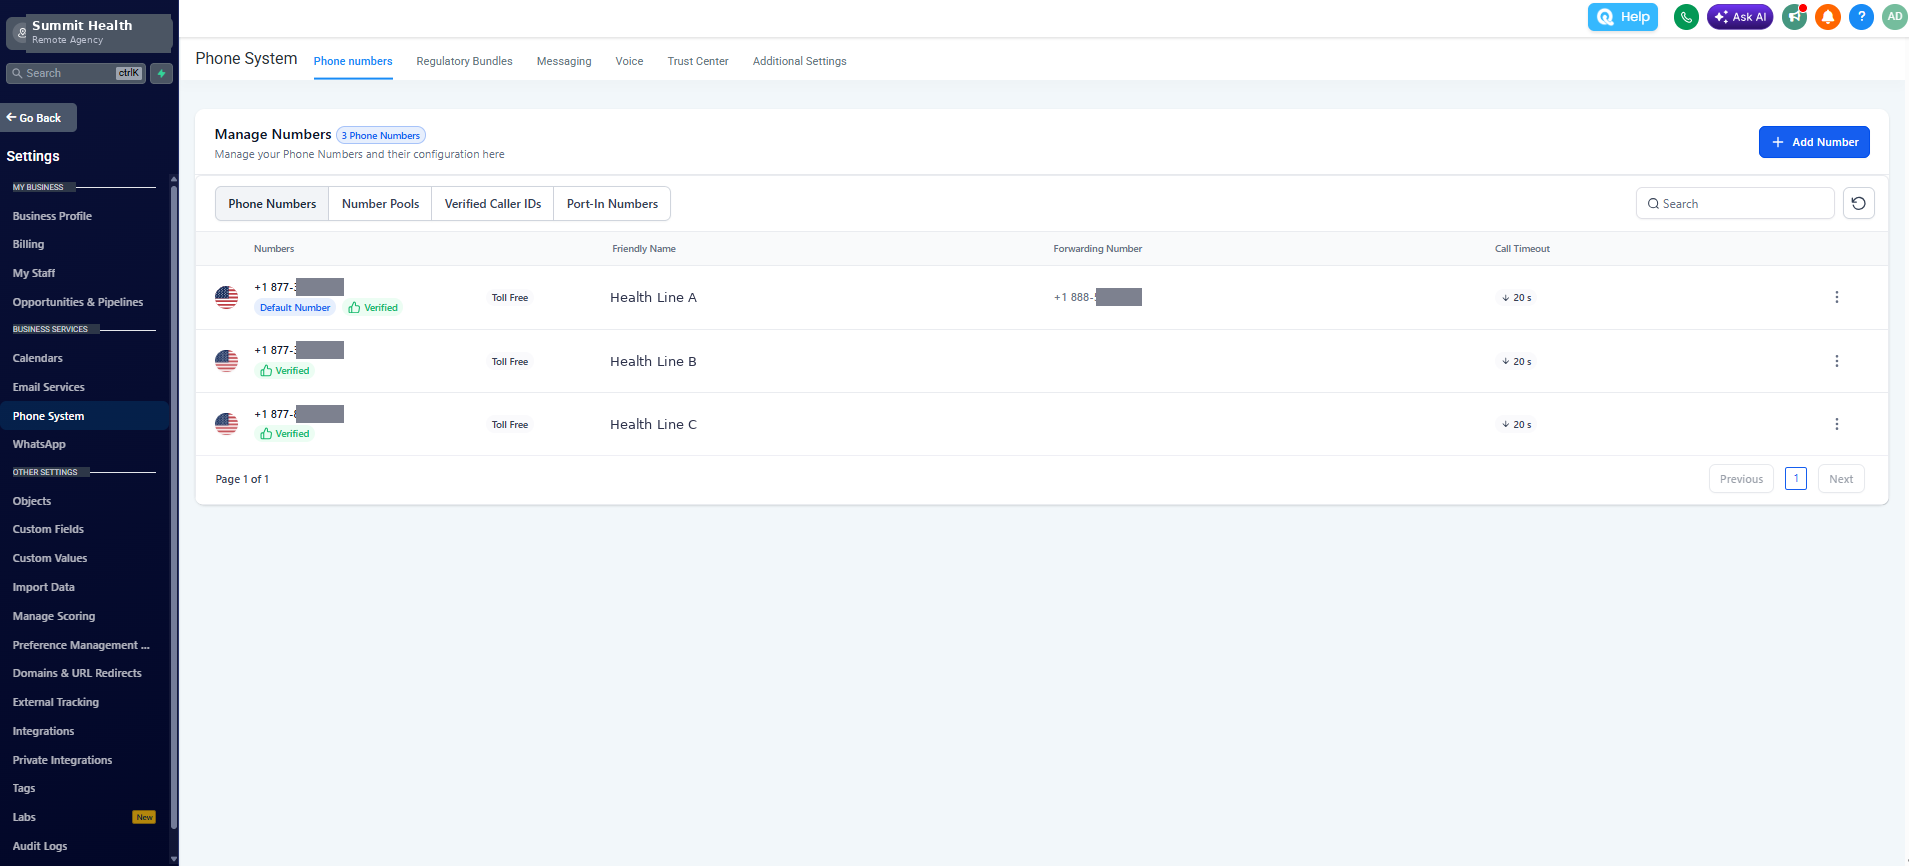Switch to the Messaging tab
The width and height of the screenshot is (1909, 866).
pos(564,61)
